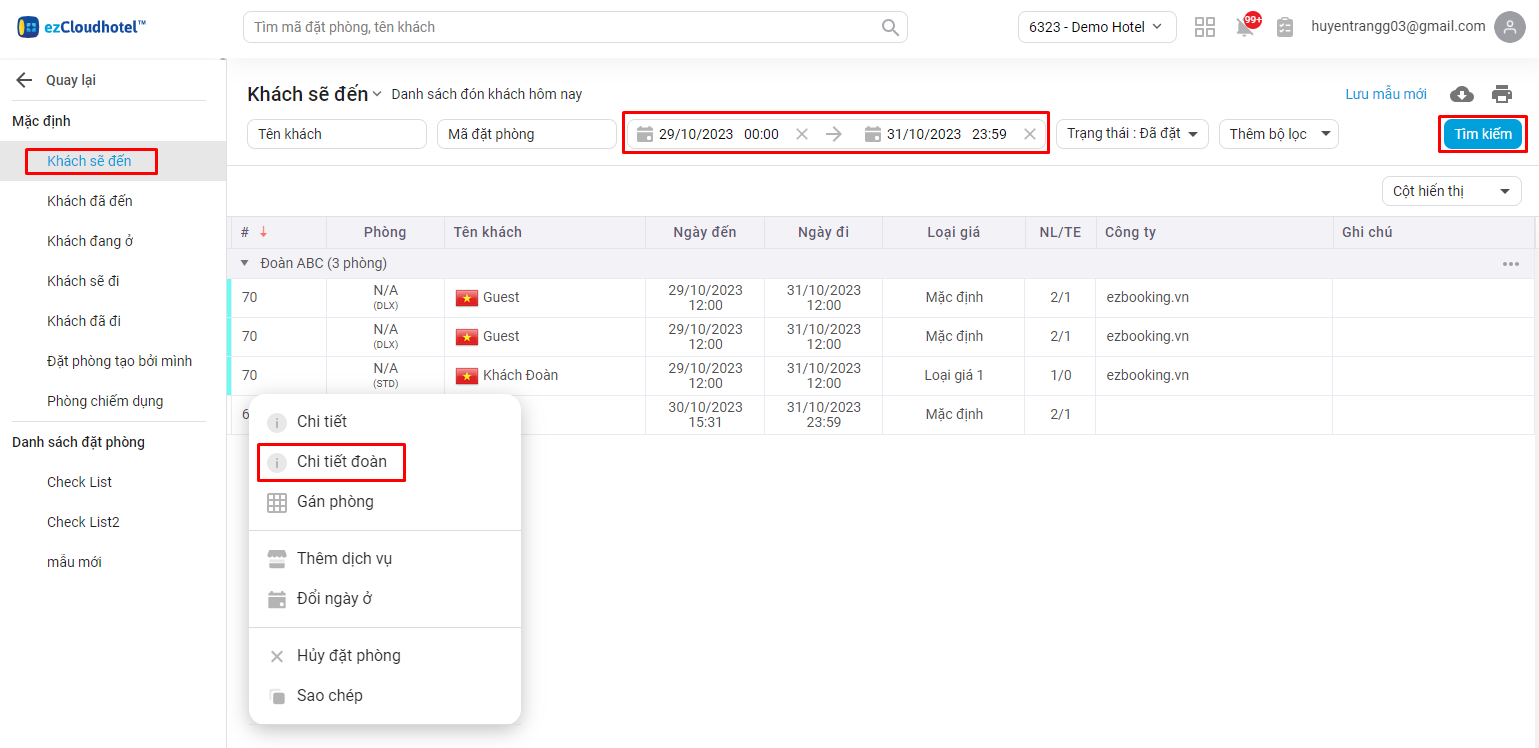Collapse the Đoàn ABC group row

click(x=244, y=264)
